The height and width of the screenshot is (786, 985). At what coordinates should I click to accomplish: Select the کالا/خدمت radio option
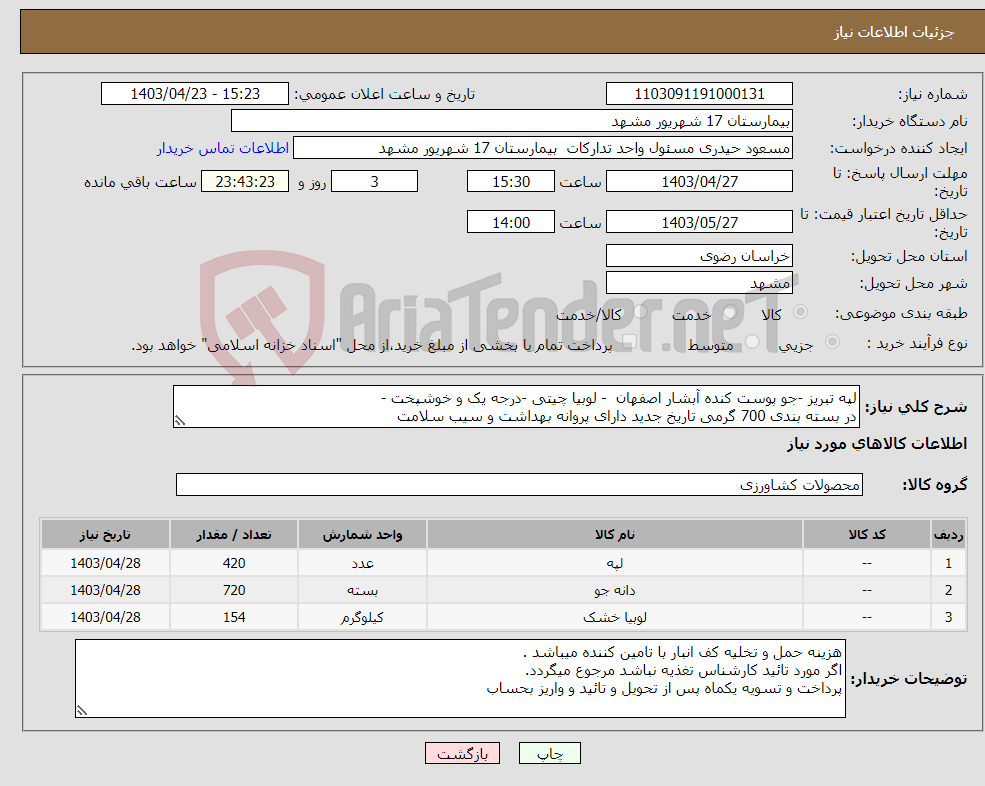[639, 312]
